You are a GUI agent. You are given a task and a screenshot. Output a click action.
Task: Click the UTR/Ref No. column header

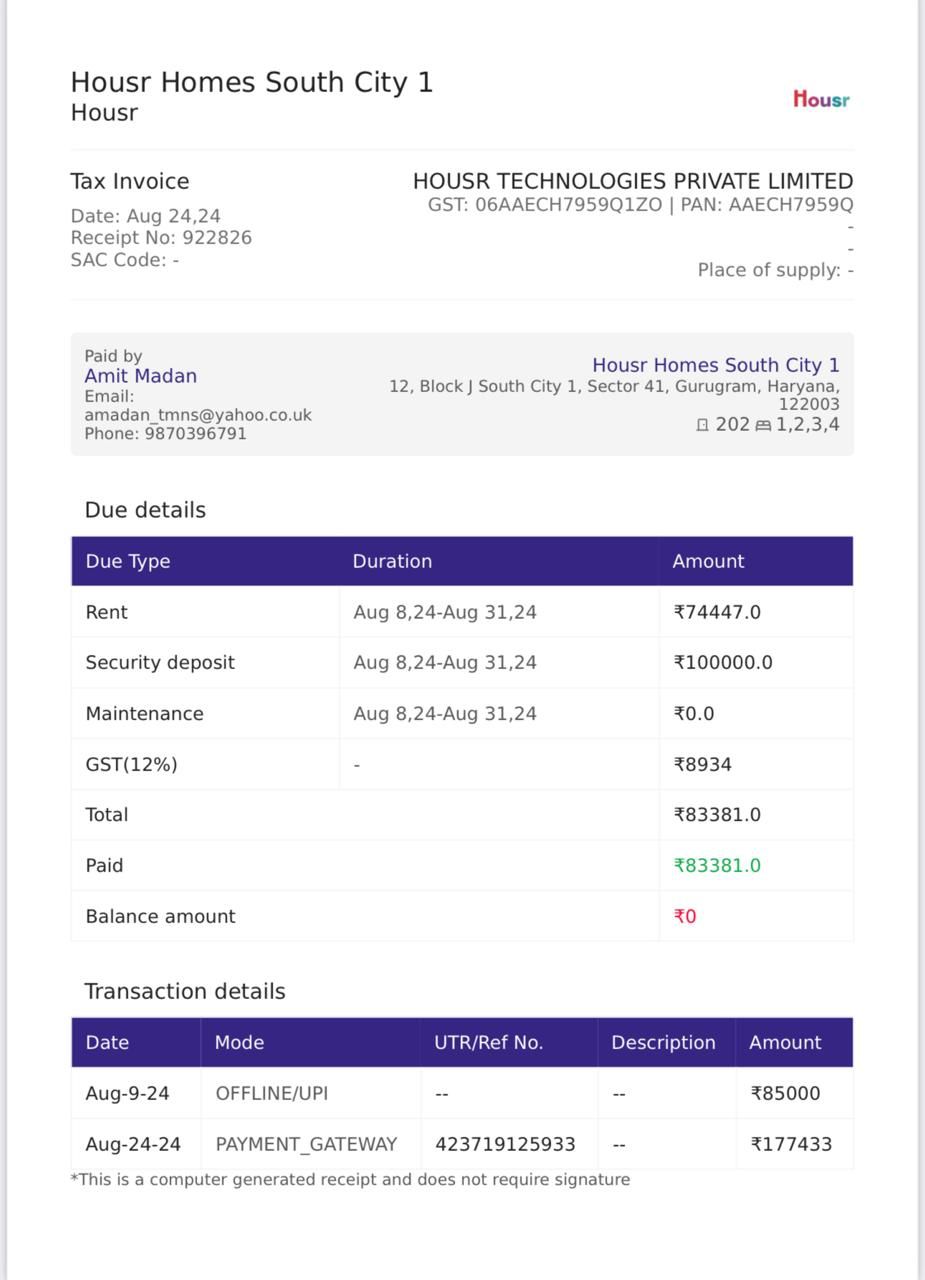coord(488,1043)
